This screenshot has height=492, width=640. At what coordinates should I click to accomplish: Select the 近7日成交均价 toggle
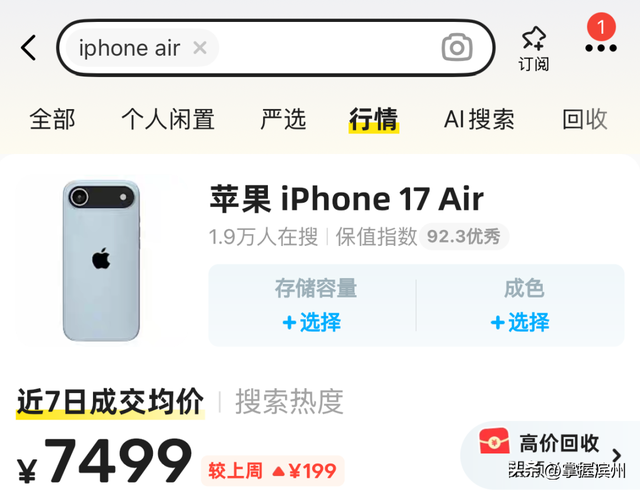click(110, 402)
